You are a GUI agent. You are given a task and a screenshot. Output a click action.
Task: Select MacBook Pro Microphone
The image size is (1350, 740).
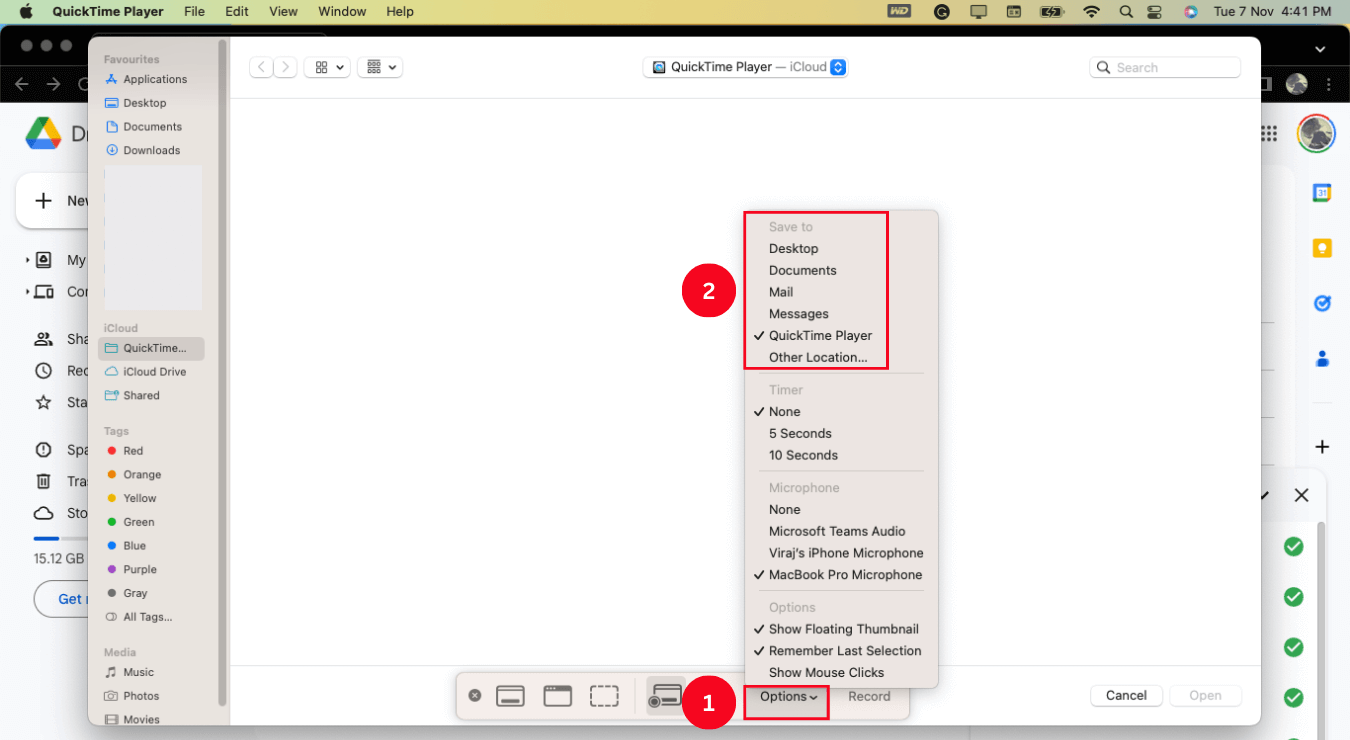pyautogui.click(x=845, y=575)
